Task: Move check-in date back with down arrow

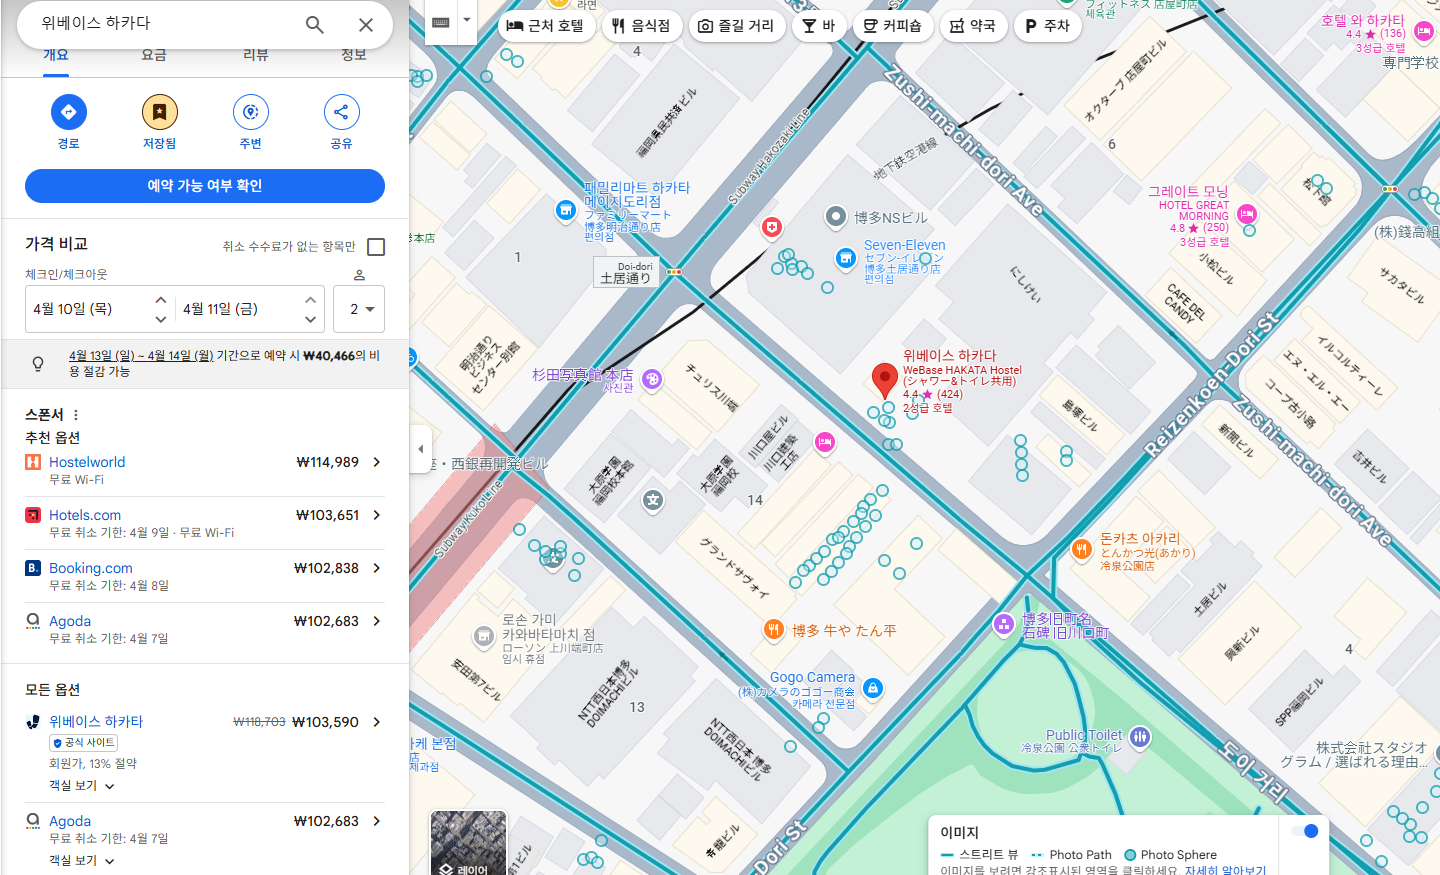Action: 161,319
